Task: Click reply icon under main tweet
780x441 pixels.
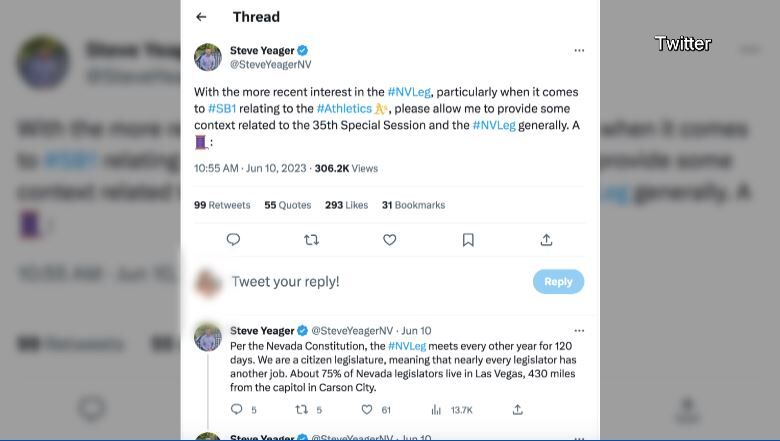Action: pyautogui.click(x=233, y=240)
